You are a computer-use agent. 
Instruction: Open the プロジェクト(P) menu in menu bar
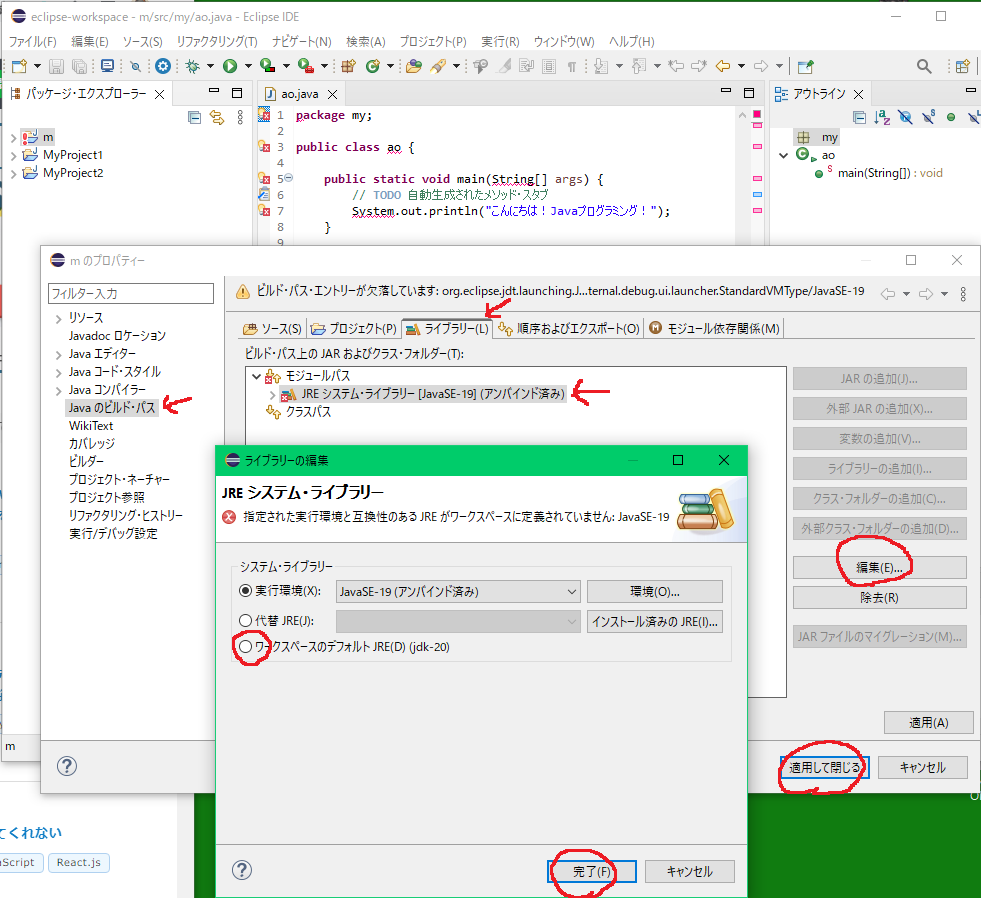(x=433, y=41)
